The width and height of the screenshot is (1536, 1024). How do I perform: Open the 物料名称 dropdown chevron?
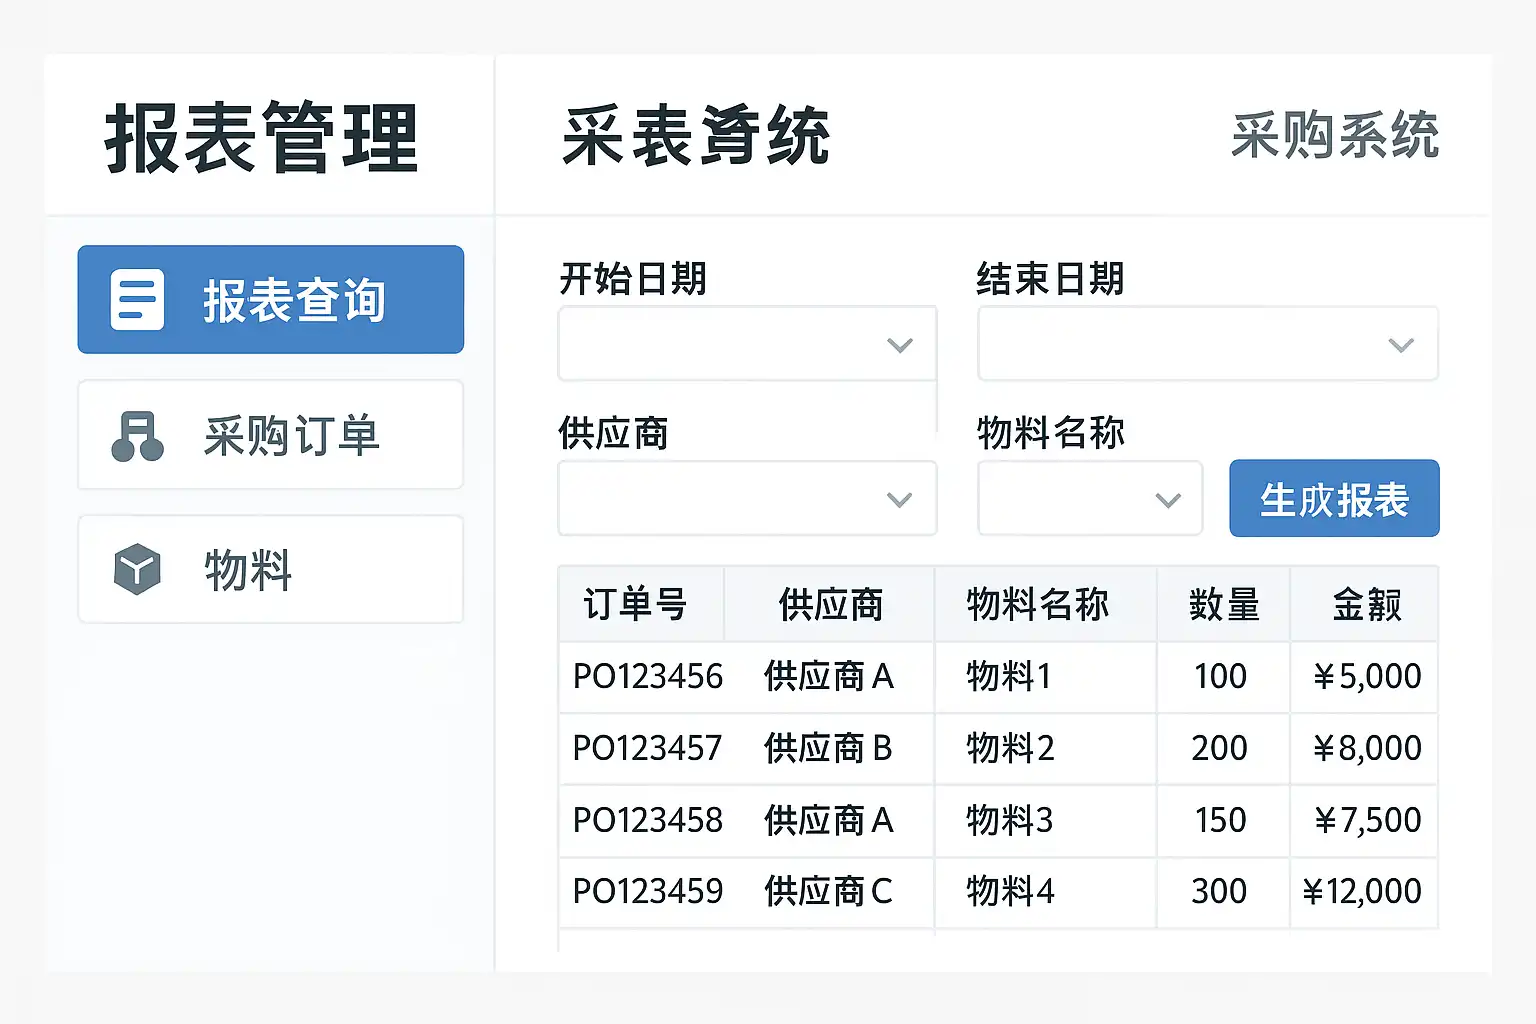[1168, 500]
